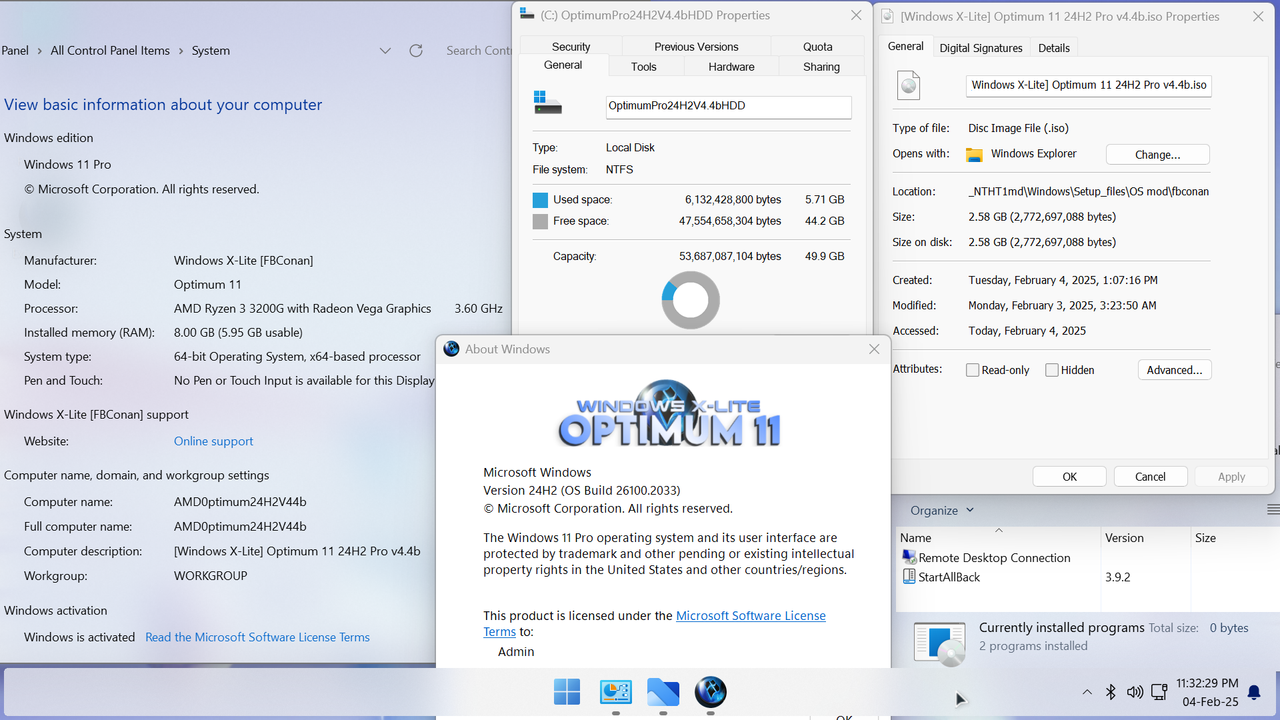This screenshot has width=1280, height=720.
Task: Open File Explorer from the taskbar
Action: (663, 692)
